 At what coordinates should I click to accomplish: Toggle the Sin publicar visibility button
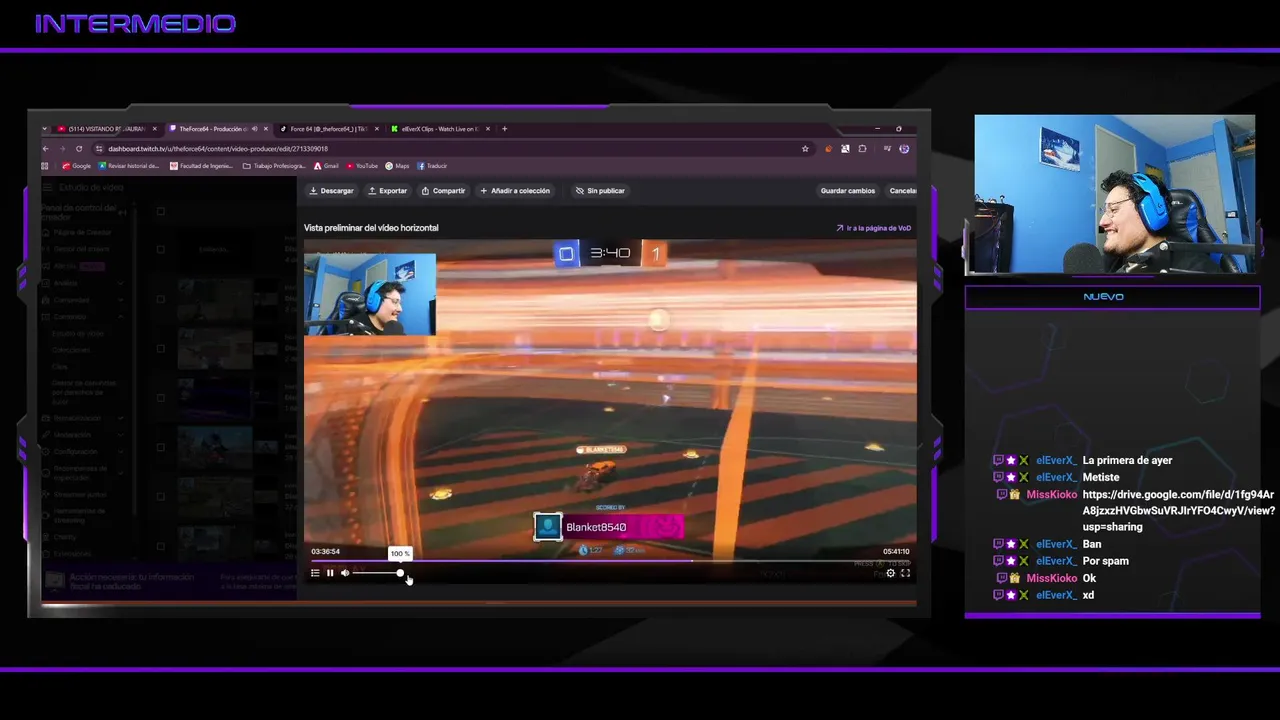[x=600, y=191]
